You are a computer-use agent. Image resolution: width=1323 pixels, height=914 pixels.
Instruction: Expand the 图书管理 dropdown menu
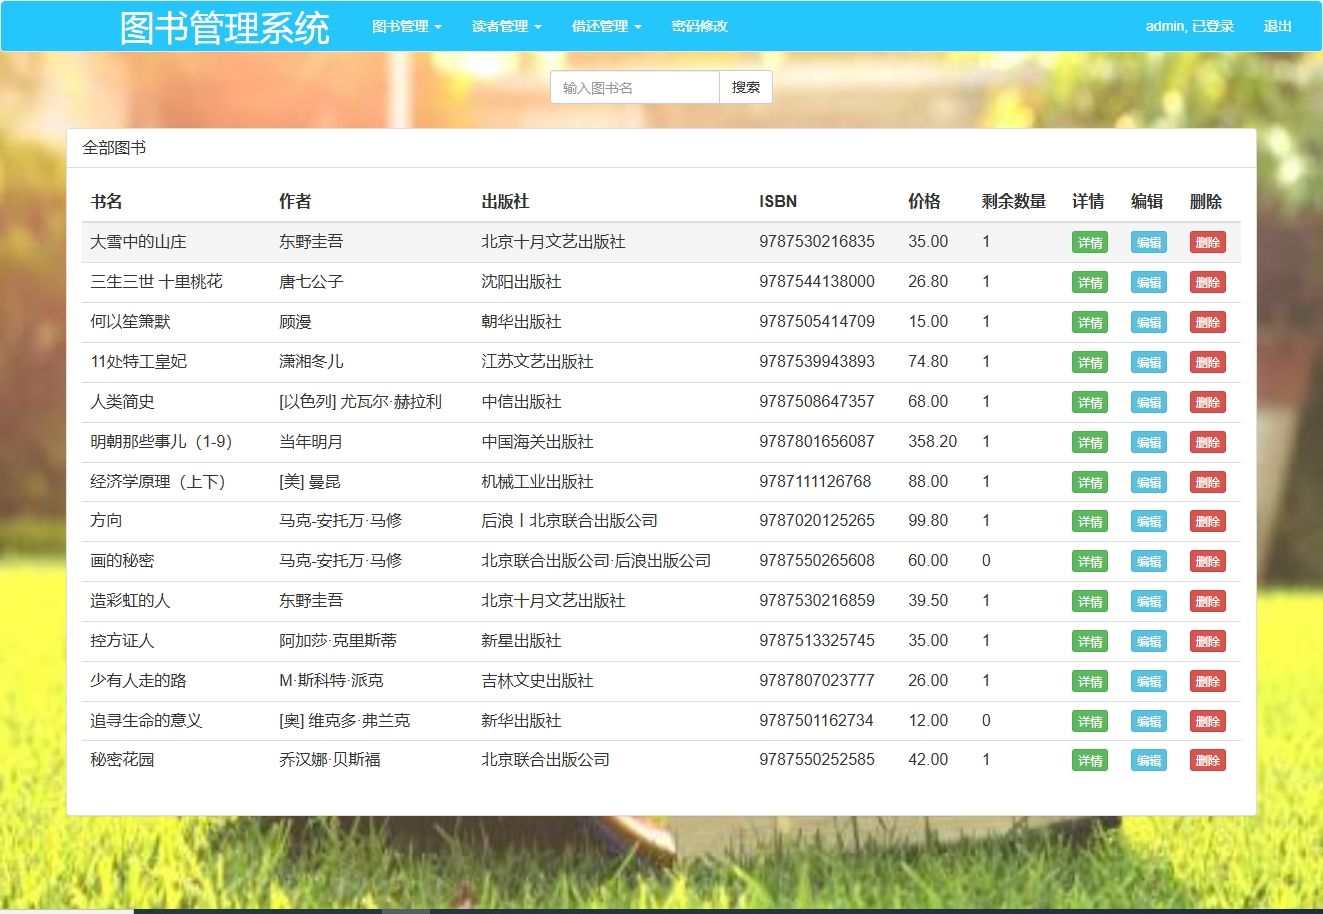[403, 26]
